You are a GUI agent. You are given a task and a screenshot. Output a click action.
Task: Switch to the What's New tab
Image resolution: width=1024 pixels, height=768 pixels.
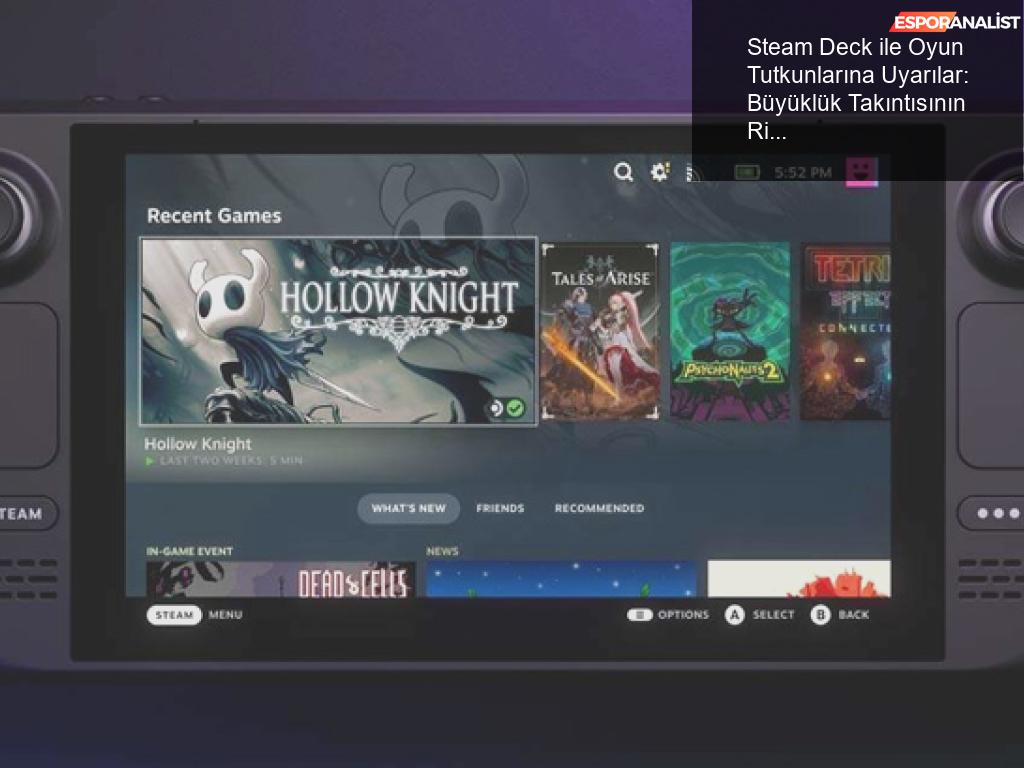point(408,508)
